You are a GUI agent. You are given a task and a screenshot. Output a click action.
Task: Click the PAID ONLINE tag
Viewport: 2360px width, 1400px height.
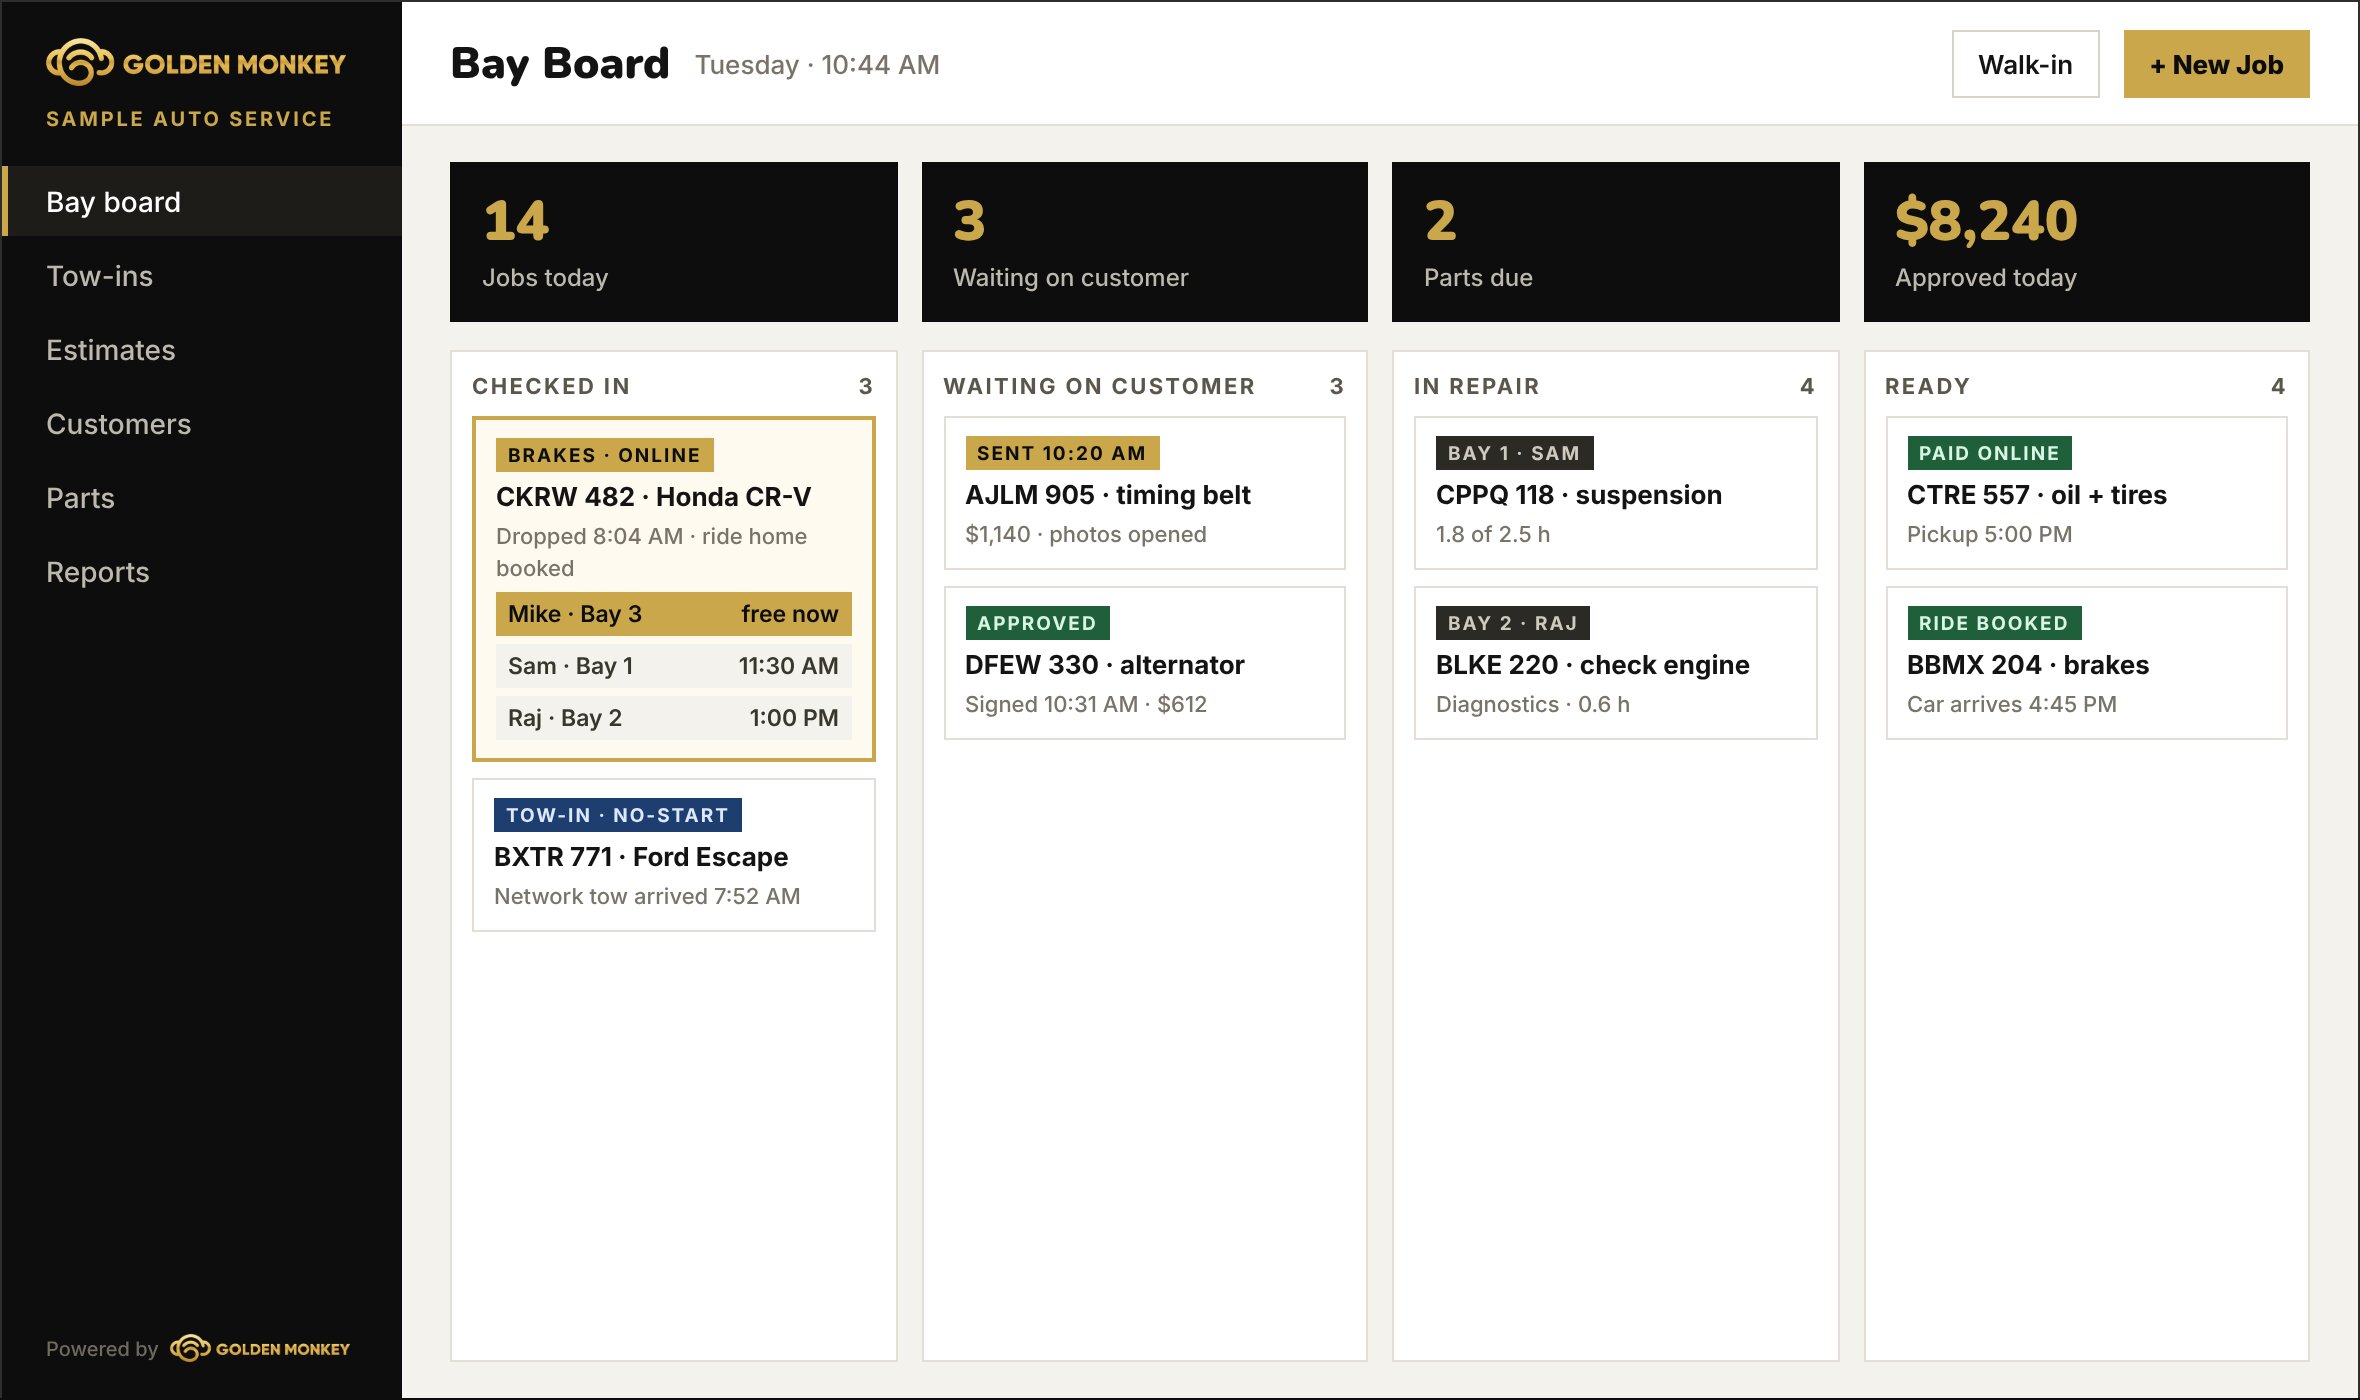1988,453
